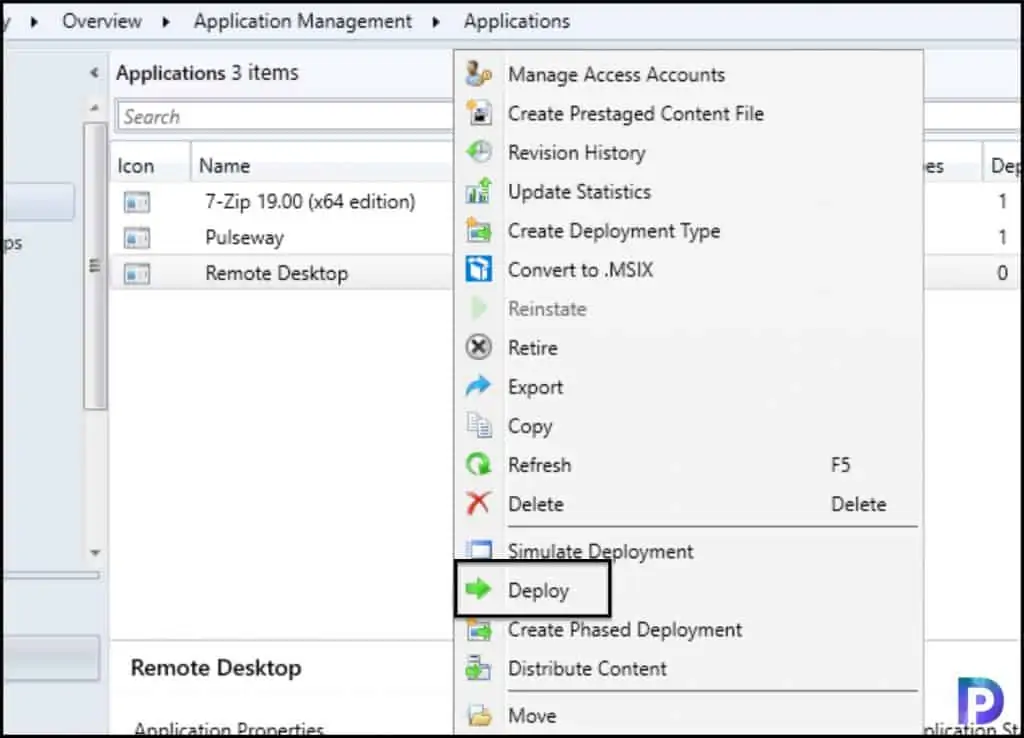Select the 7-Zip 19.00 (x64 edition) row

pos(282,202)
